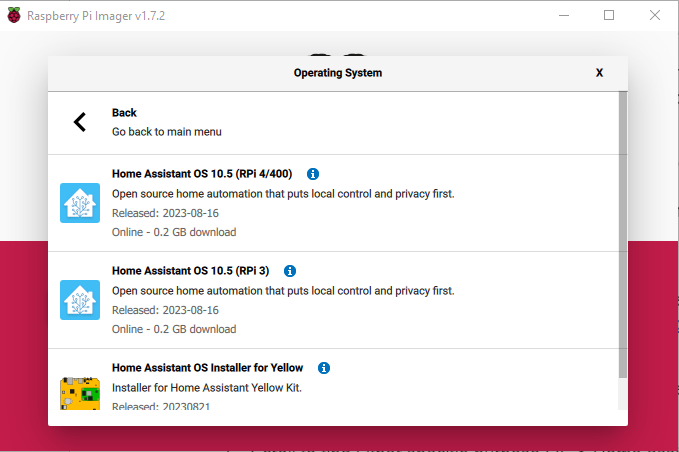The height and width of the screenshot is (452, 679).
Task: Select 'Home Assistant OS 10.5 (RPi 3)' title
Action: (x=191, y=271)
